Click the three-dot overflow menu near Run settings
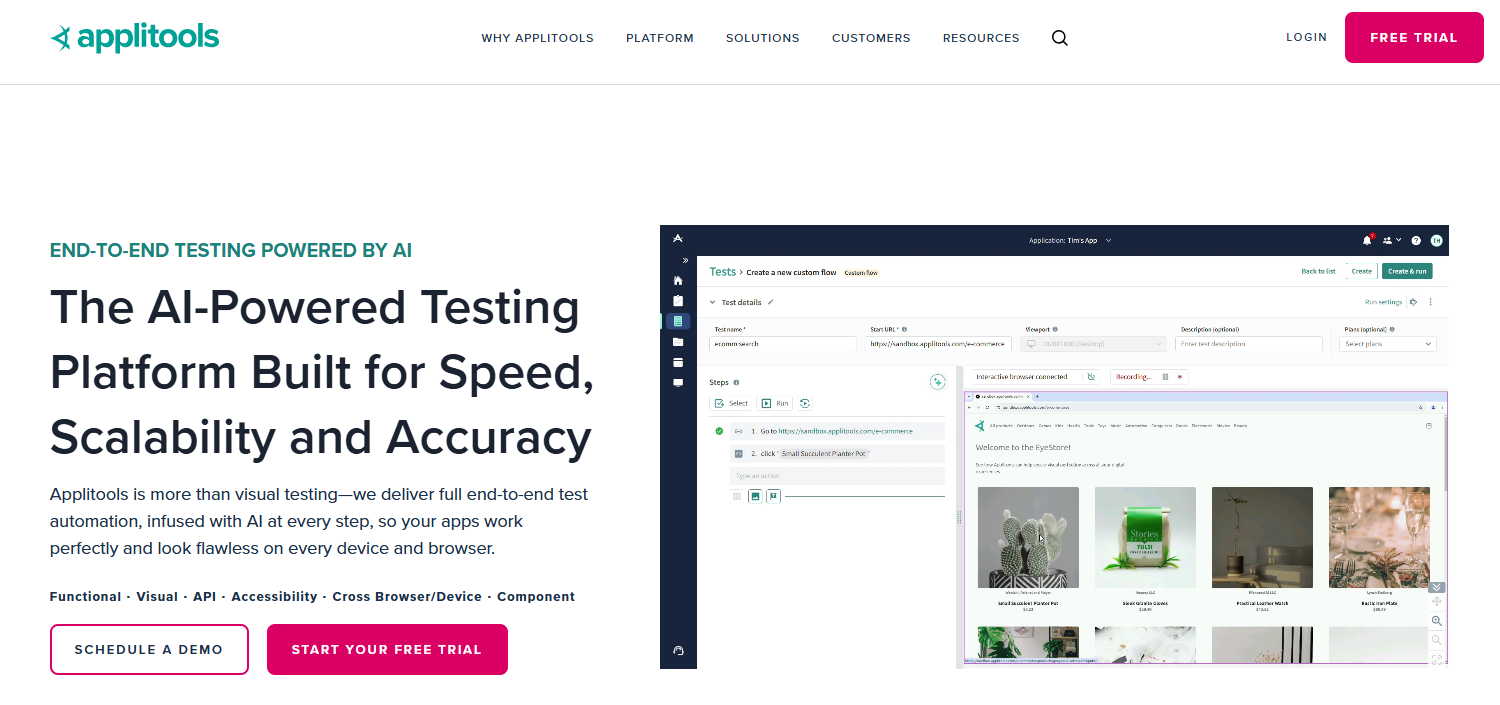The width and height of the screenshot is (1500, 705). (x=1430, y=302)
